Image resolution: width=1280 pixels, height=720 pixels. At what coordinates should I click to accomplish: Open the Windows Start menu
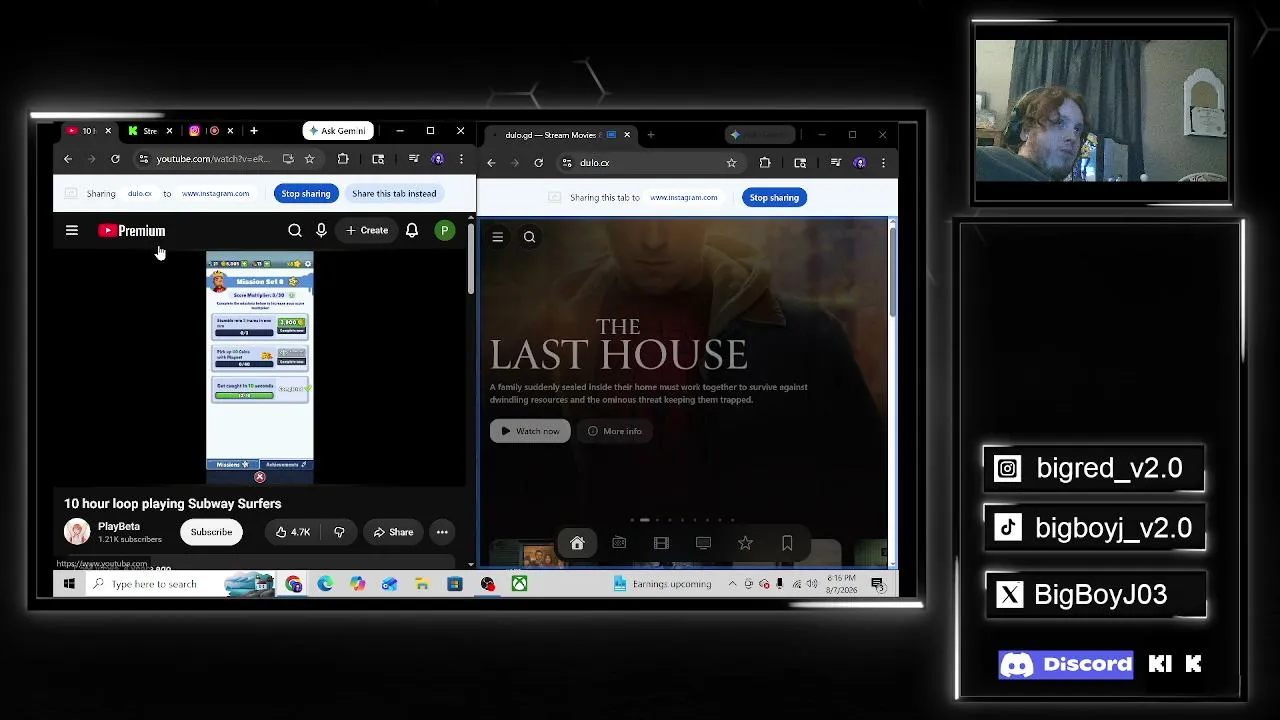click(x=69, y=584)
